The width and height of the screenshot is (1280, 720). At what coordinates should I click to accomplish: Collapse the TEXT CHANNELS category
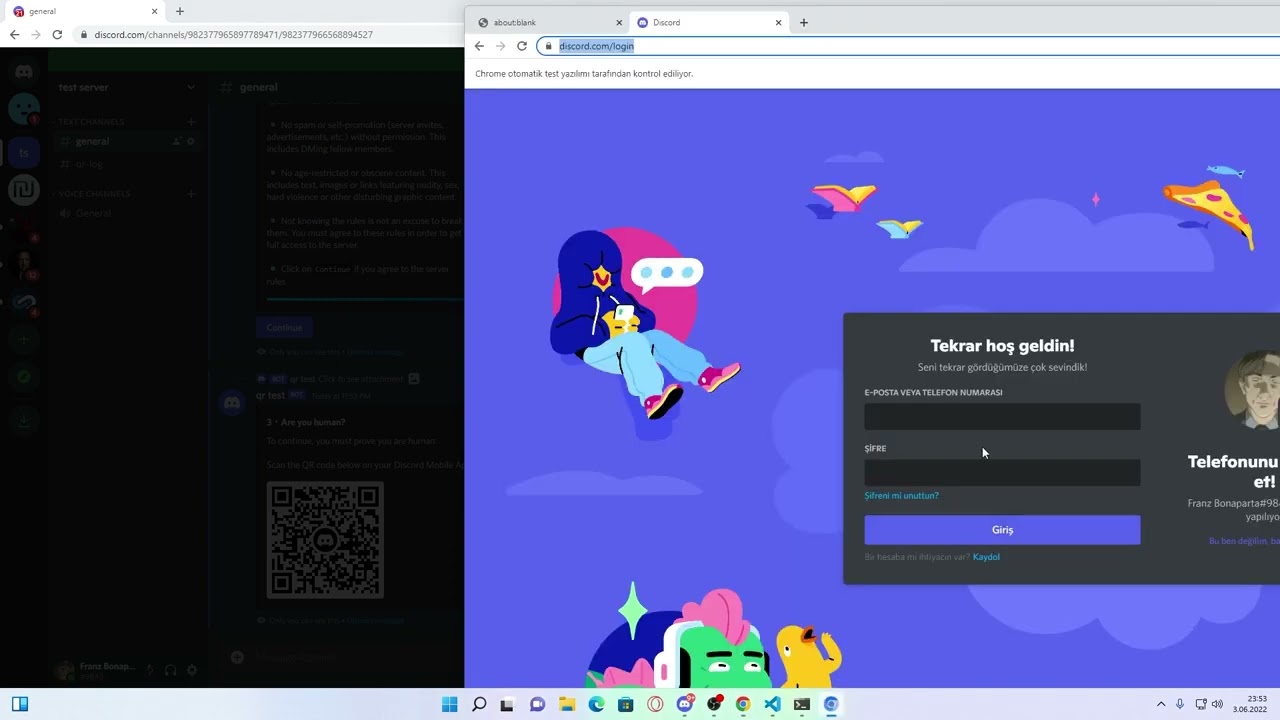pos(91,122)
